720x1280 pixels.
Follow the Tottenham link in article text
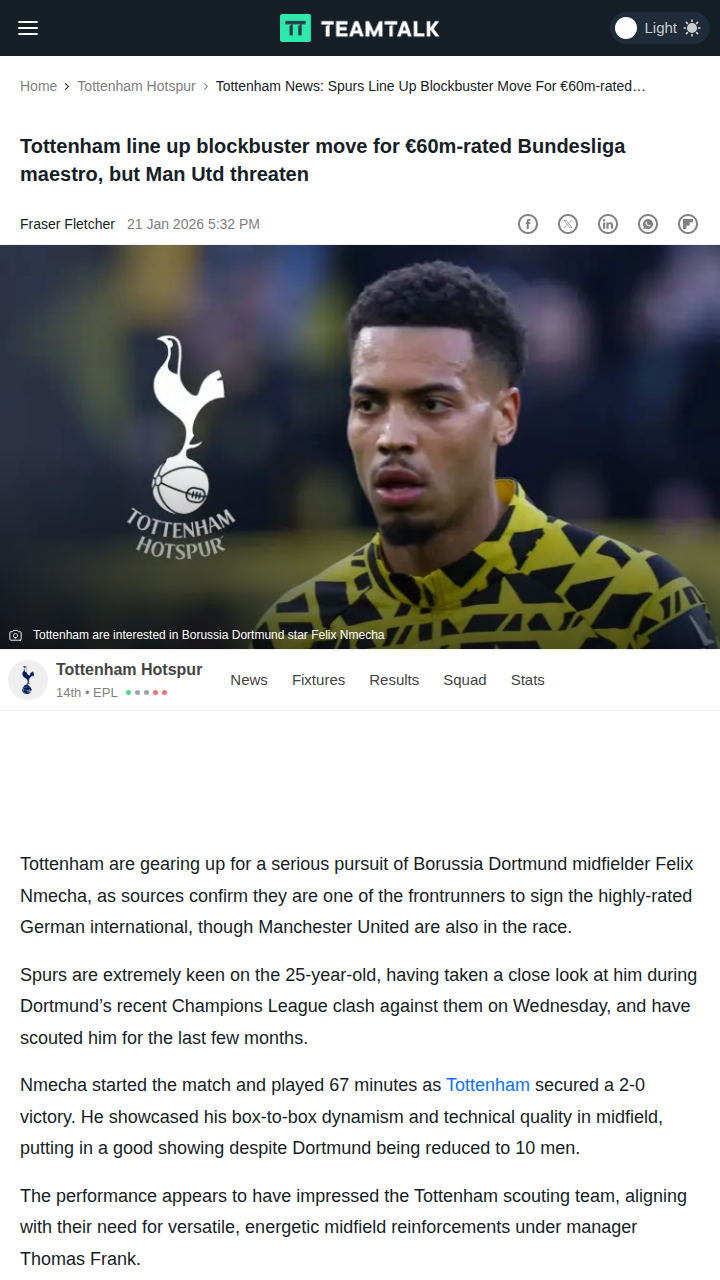[x=488, y=1085]
